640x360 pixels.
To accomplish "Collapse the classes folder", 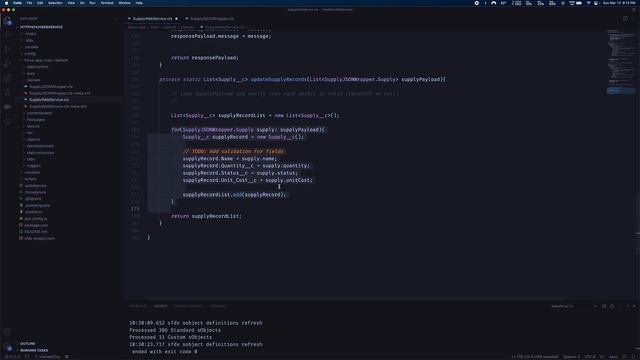I will [33, 80].
